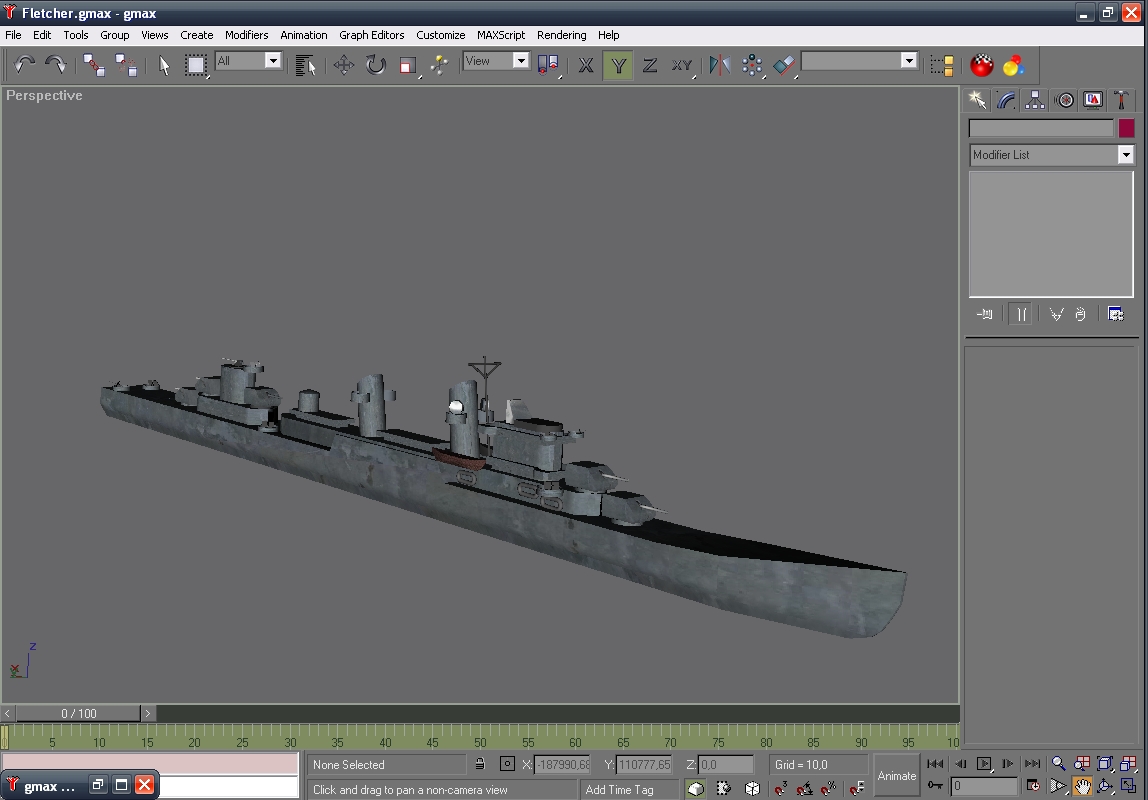Open the Time Configuration dialog icon
Viewport: 1148px width, 800px height.
(1033, 786)
